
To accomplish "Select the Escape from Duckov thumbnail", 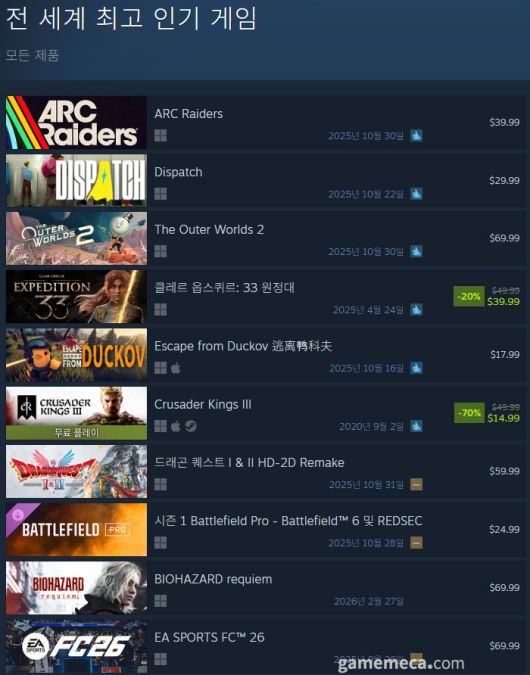I will (x=76, y=355).
